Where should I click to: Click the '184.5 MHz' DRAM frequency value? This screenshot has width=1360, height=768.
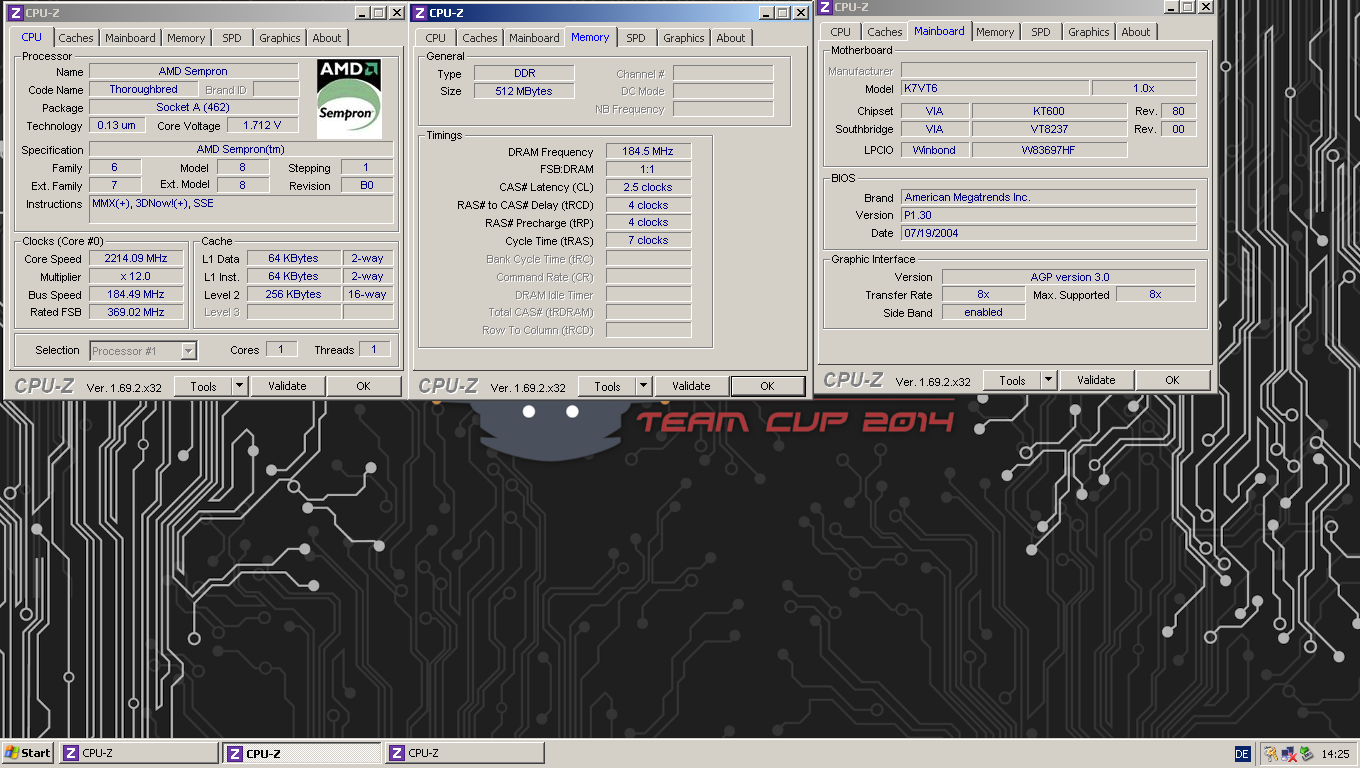648,151
